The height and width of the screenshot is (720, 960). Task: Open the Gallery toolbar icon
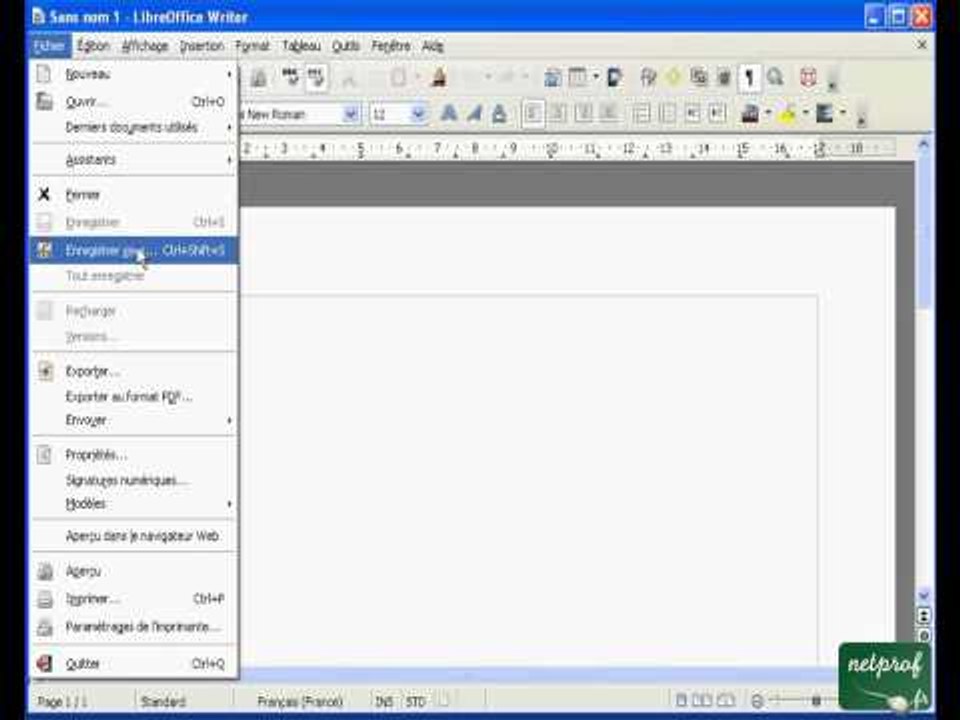699,78
